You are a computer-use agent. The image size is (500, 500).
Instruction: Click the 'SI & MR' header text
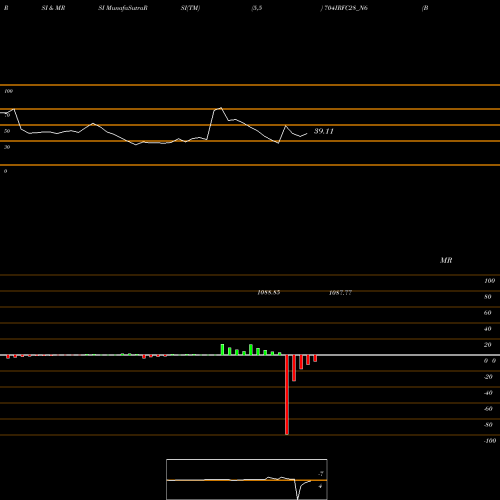53,8
